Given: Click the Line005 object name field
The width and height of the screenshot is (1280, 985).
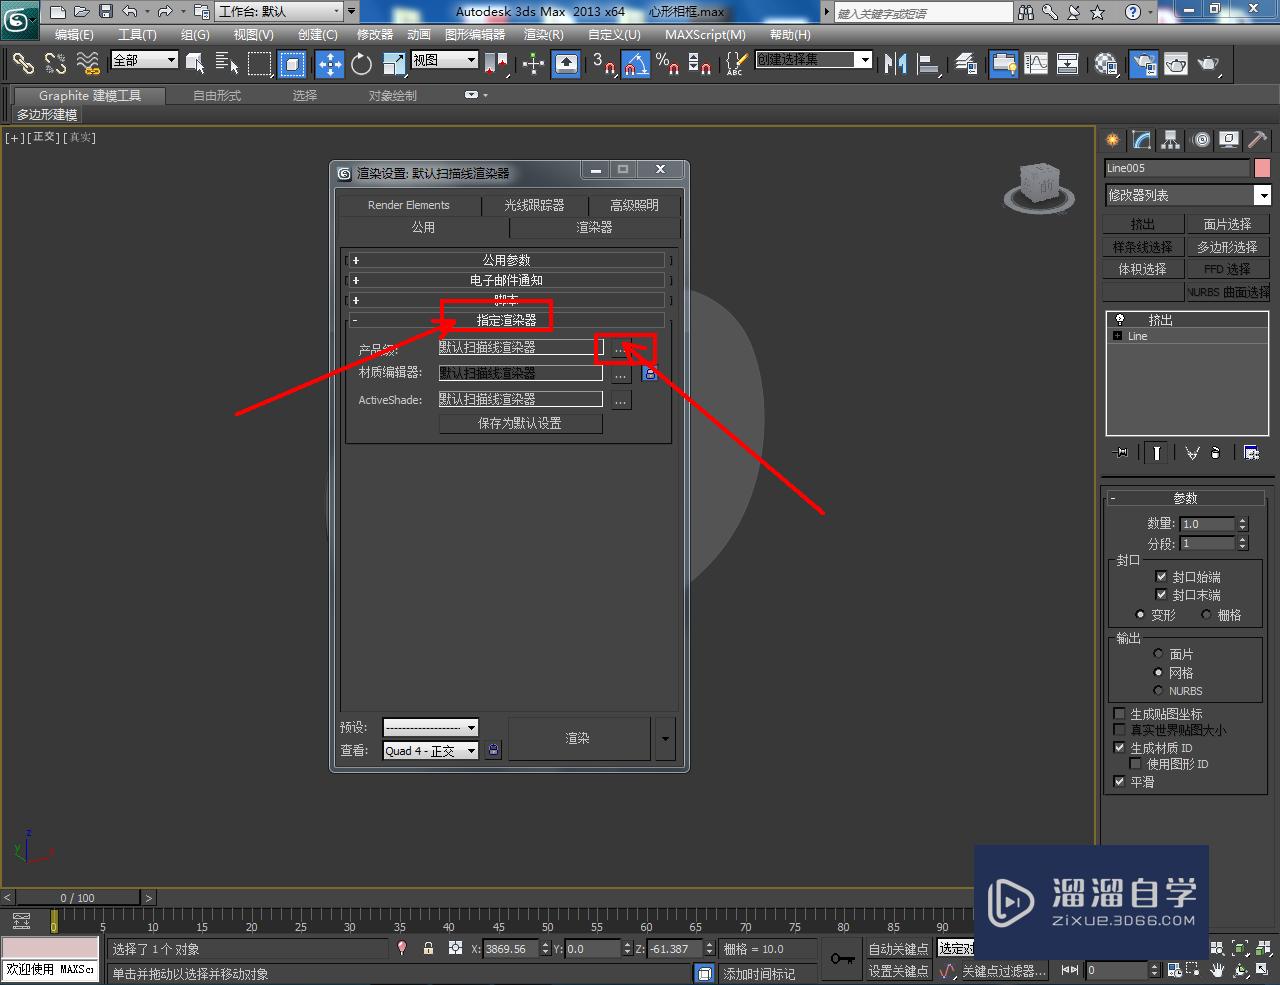Looking at the screenshot, I should 1177,168.
